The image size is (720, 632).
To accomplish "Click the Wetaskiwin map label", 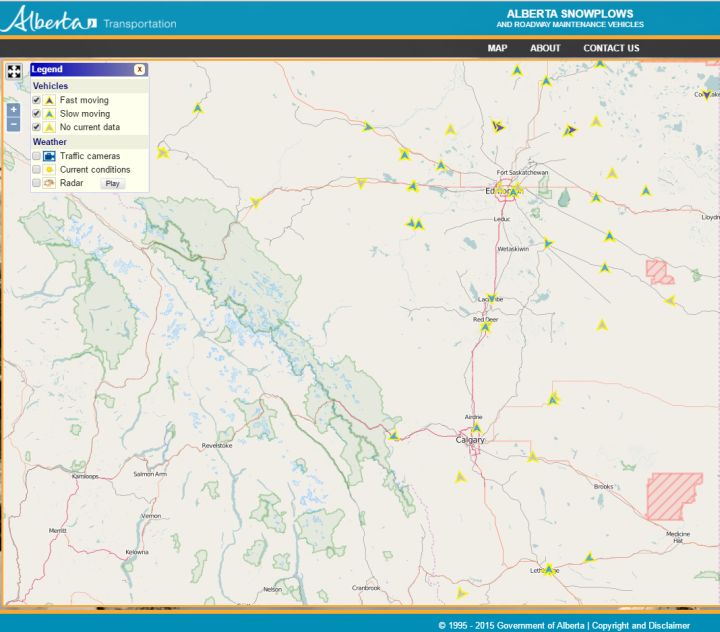I will (513, 249).
